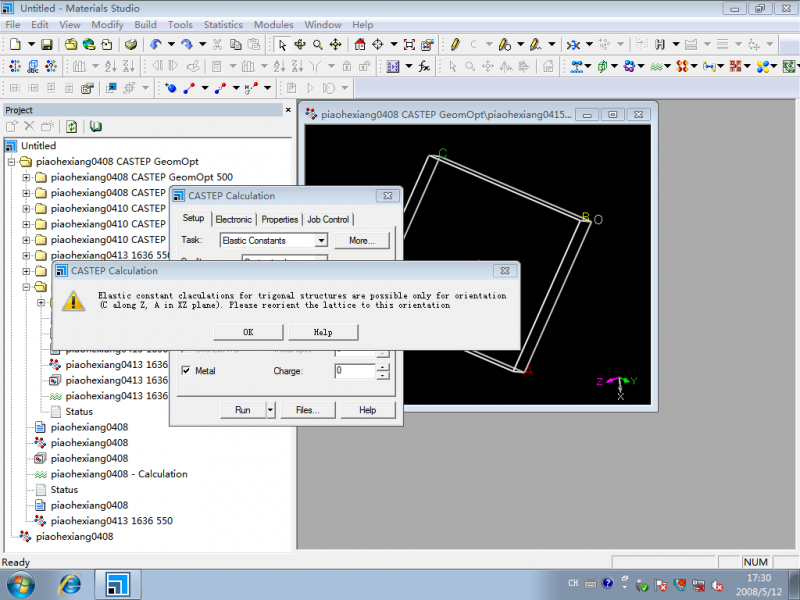Toggle the Metal checkbox
The image size is (800, 600).
[187, 371]
